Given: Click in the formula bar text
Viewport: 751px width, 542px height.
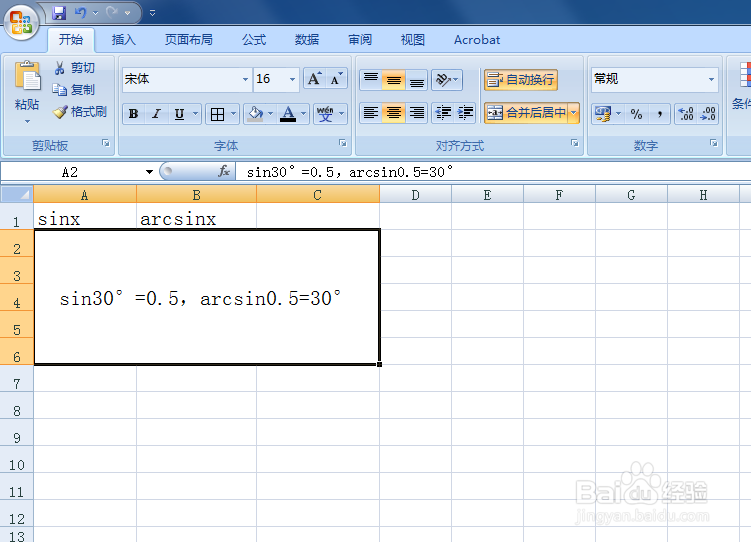Looking at the screenshot, I should [x=350, y=172].
